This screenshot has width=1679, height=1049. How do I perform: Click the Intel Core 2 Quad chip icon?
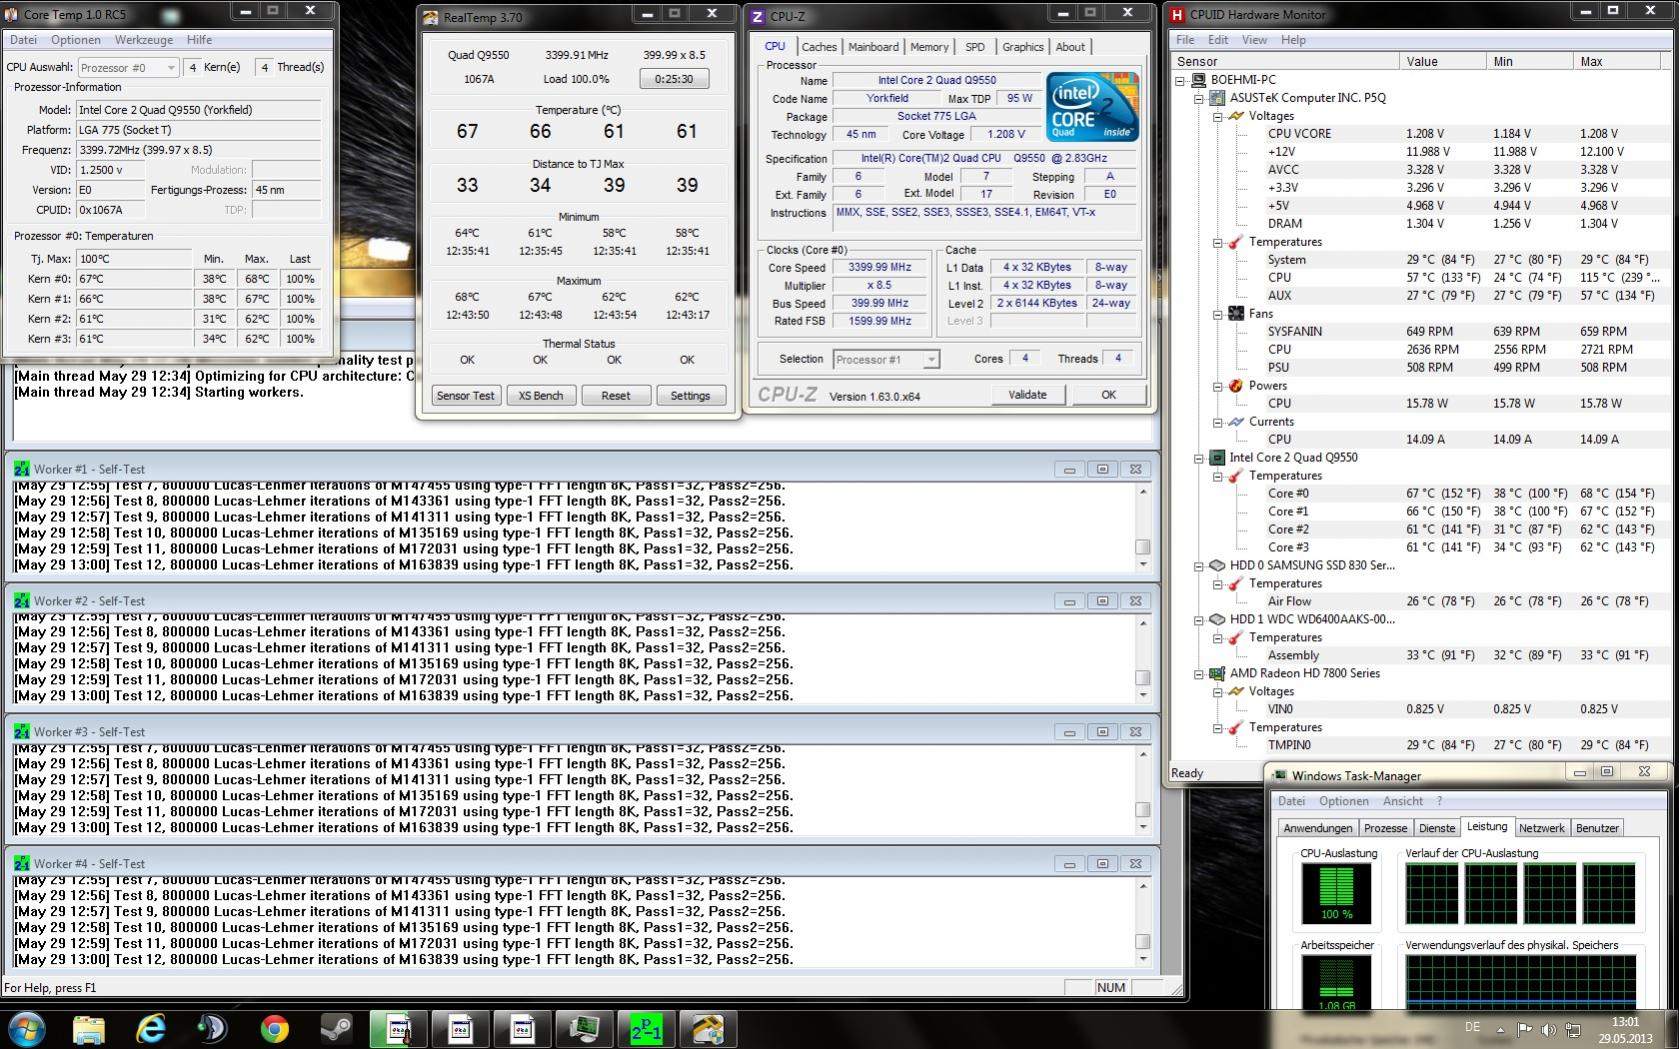tap(1217, 458)
